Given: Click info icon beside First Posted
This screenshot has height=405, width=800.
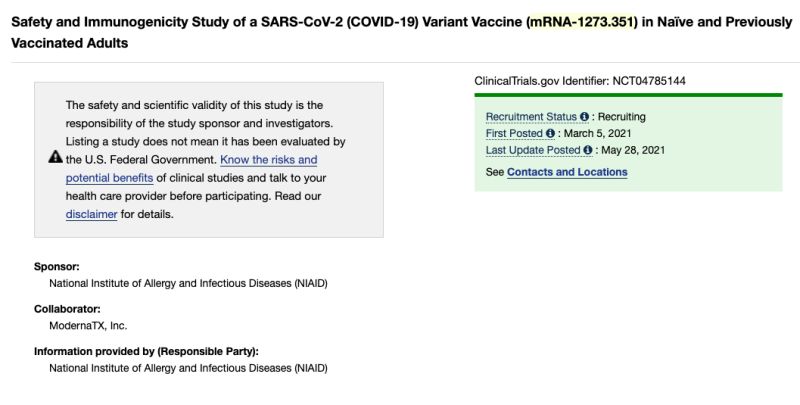Looking at the screenshot, I should click(551, 134).
